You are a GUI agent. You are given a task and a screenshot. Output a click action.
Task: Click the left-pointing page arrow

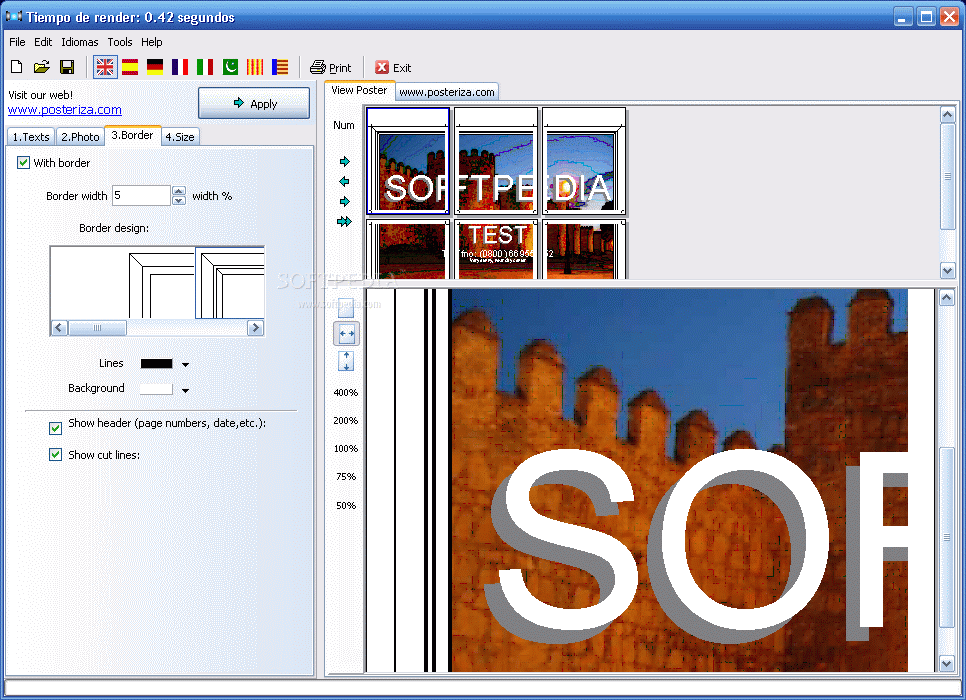pyautogui.click(x=344, y=181)
